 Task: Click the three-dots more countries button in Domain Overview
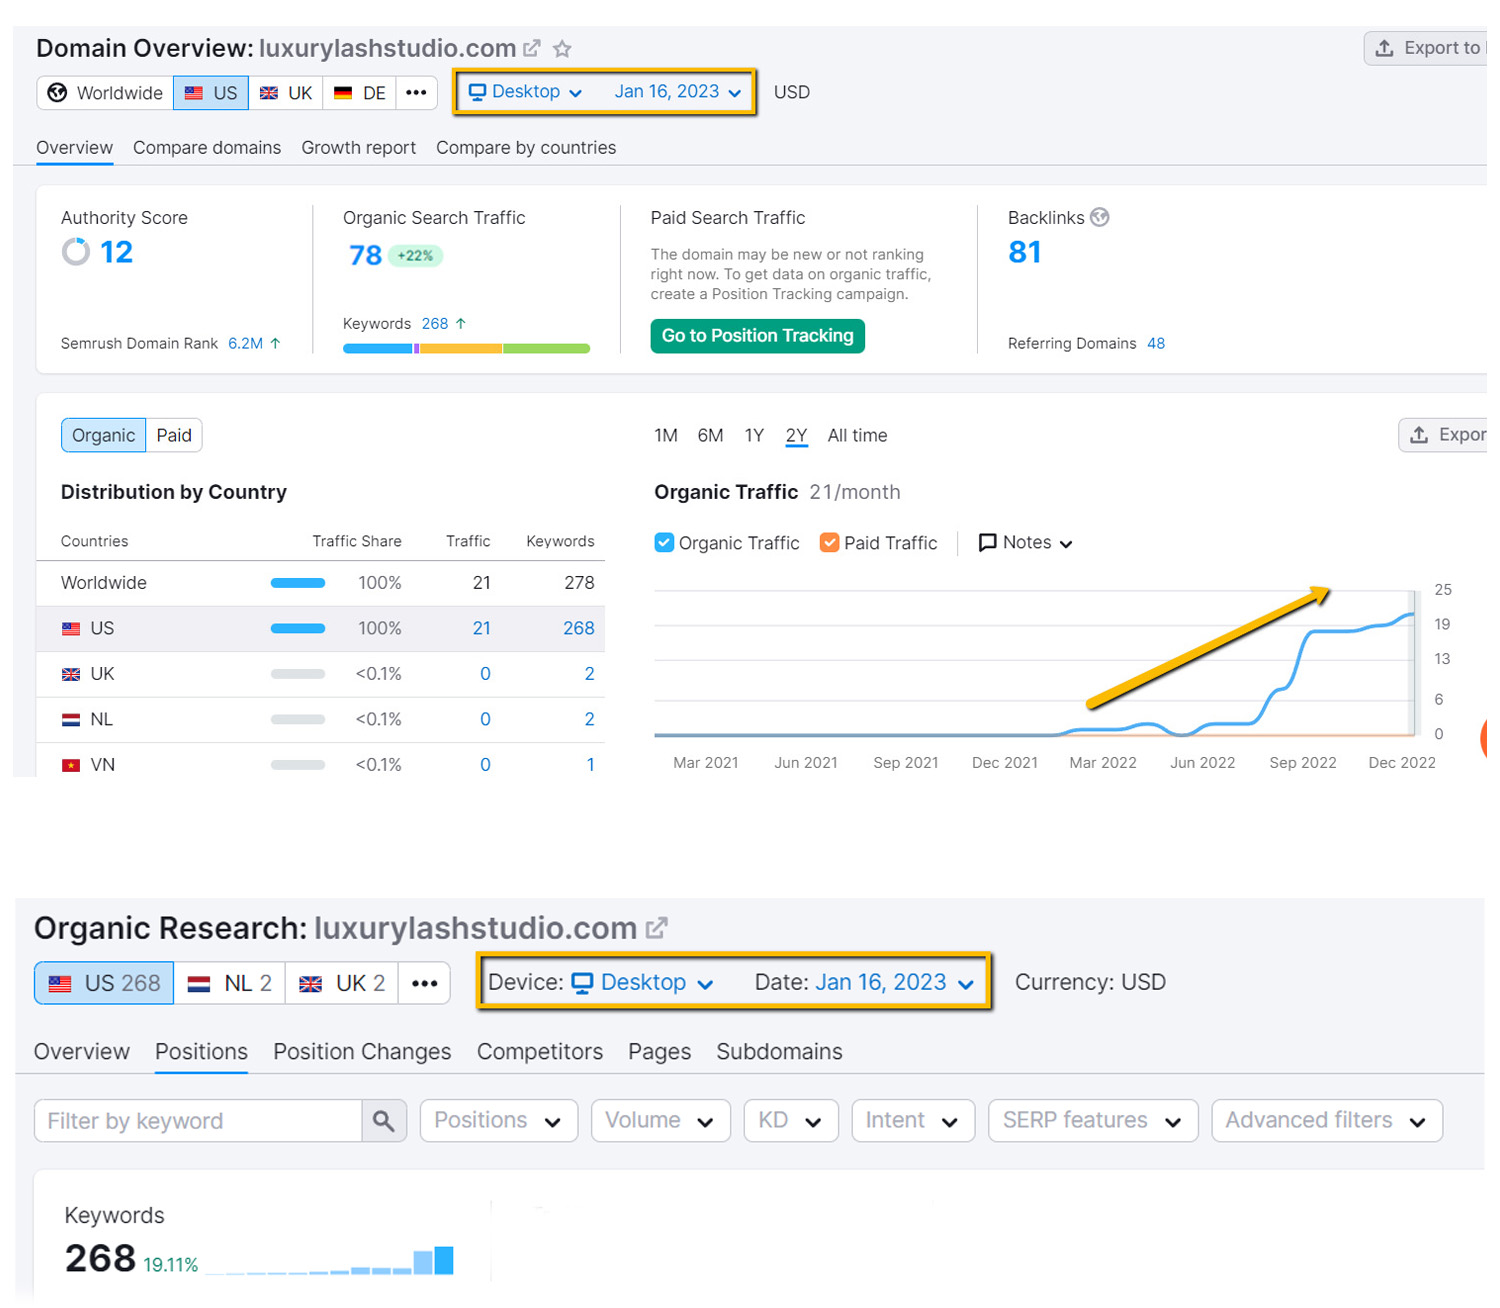tap(416, 93)
